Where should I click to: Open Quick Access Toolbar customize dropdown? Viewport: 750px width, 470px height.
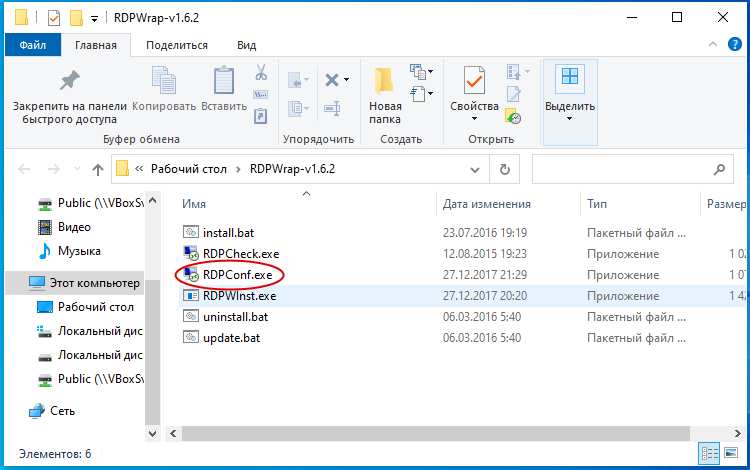(95, 19)
